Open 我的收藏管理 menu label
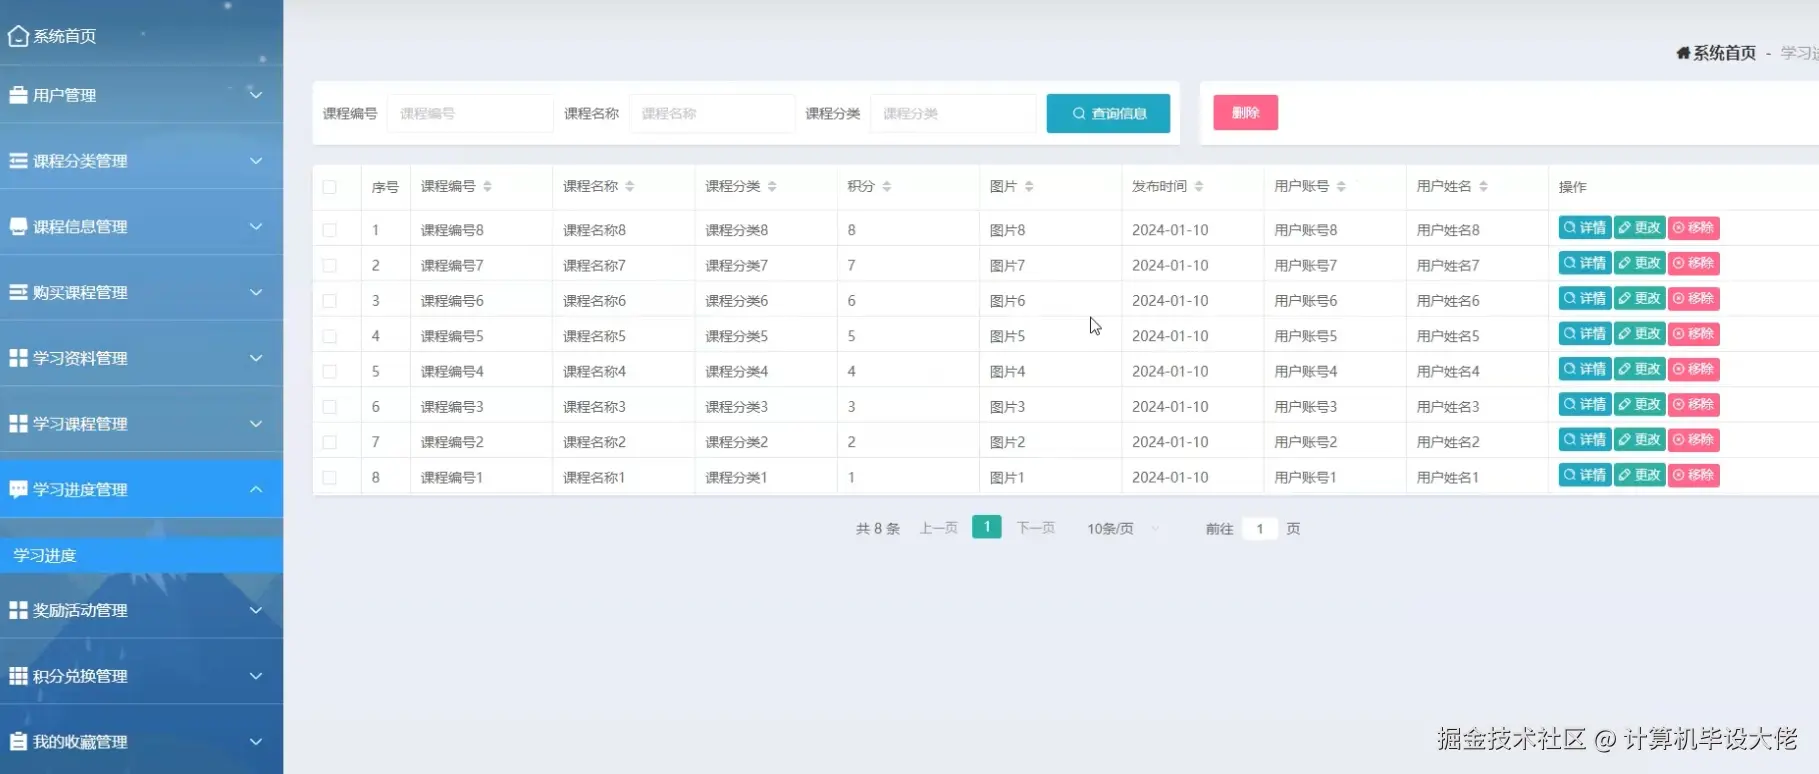The image size is (1819, 774). pos(80,742)
